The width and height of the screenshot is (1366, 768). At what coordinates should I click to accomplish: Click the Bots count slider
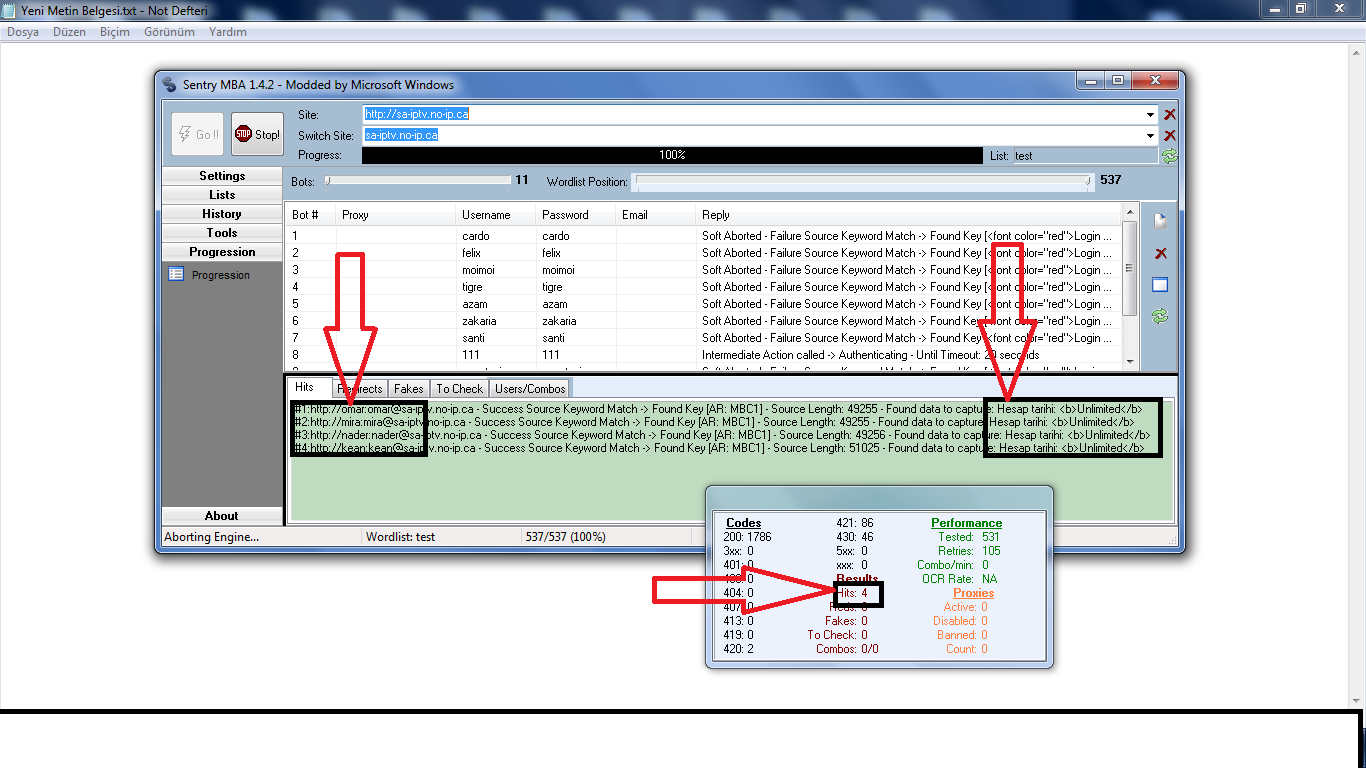[x=418, y=181]
